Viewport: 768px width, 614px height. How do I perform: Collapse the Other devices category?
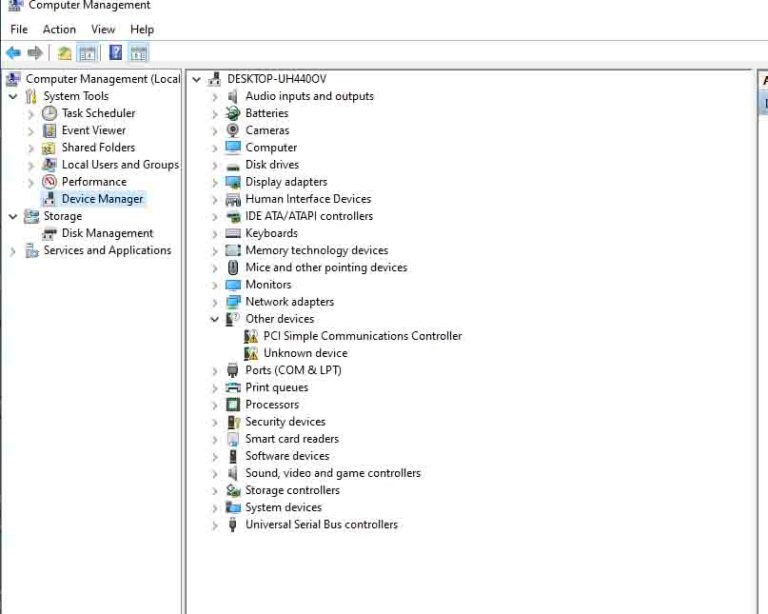tap(214, 319)
